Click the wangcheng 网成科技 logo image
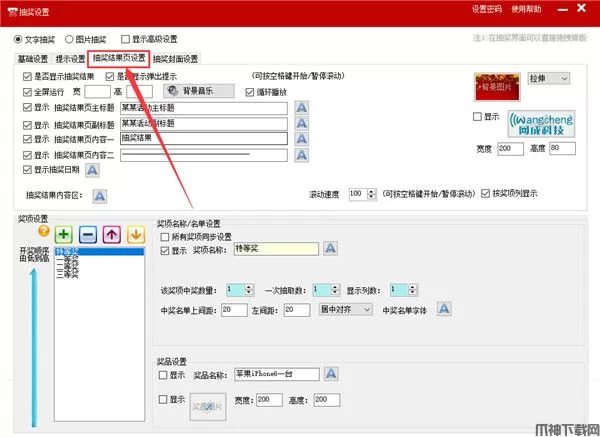 pyautogui.click(x=541, y=124)
